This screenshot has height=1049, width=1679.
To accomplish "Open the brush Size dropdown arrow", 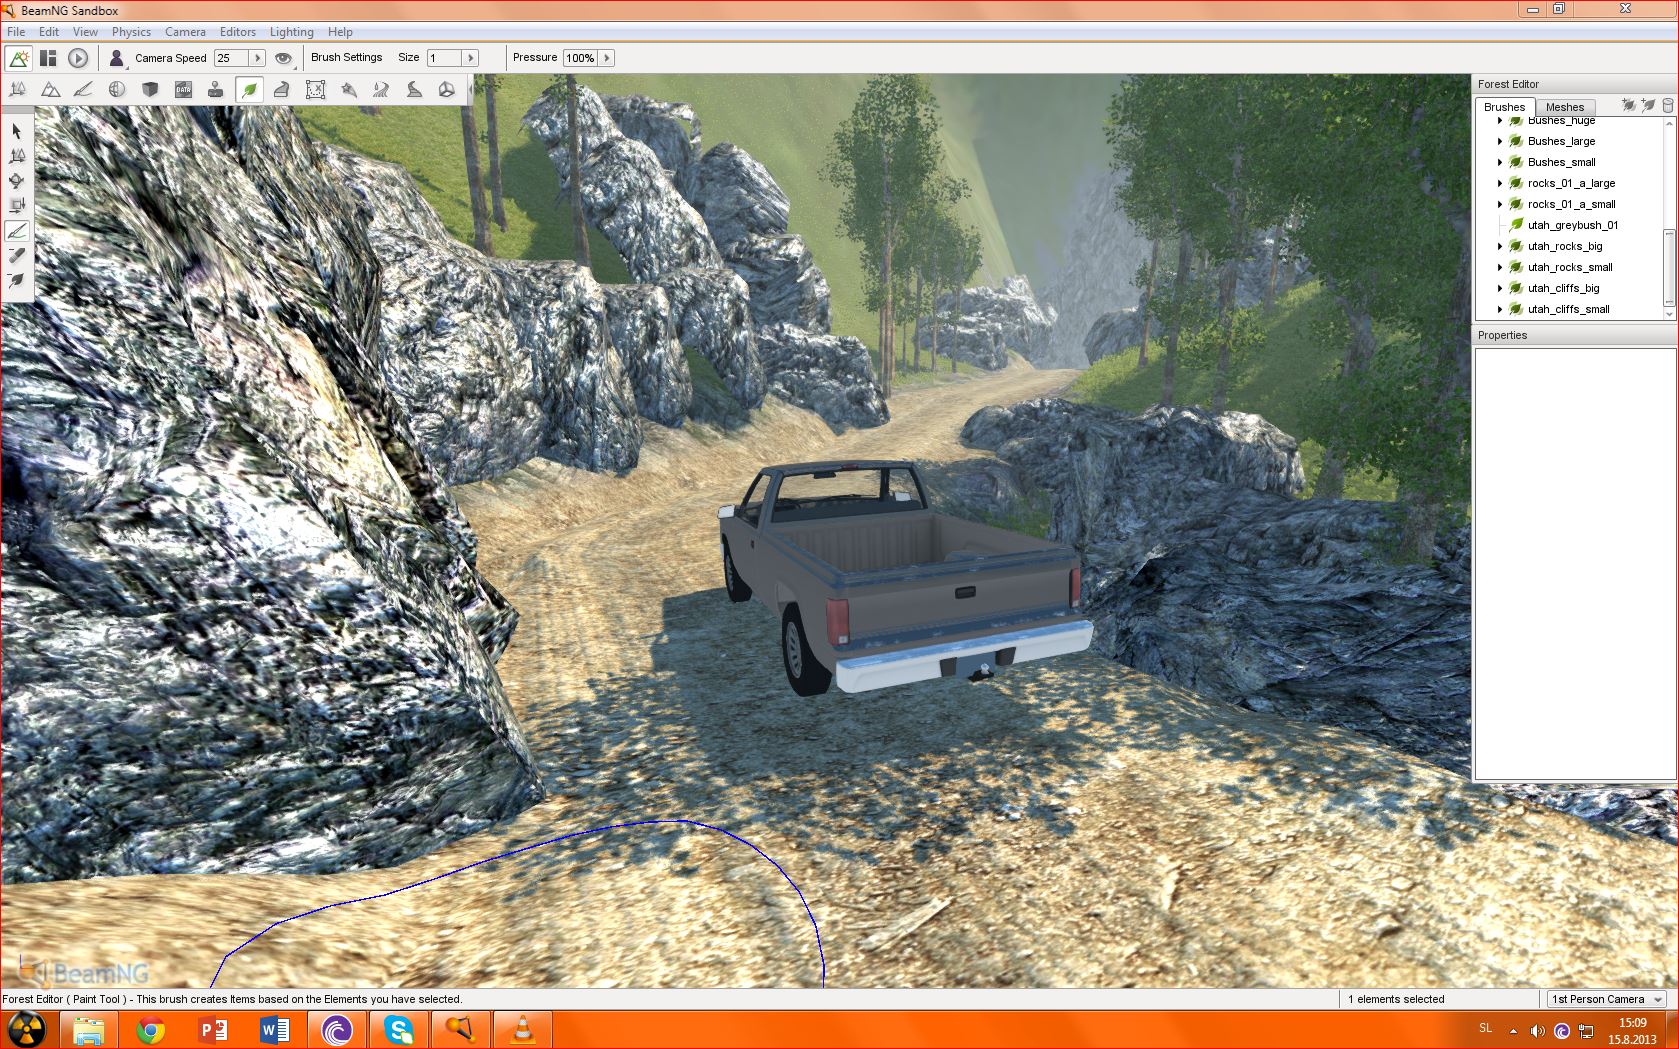I will pos(470,58).
